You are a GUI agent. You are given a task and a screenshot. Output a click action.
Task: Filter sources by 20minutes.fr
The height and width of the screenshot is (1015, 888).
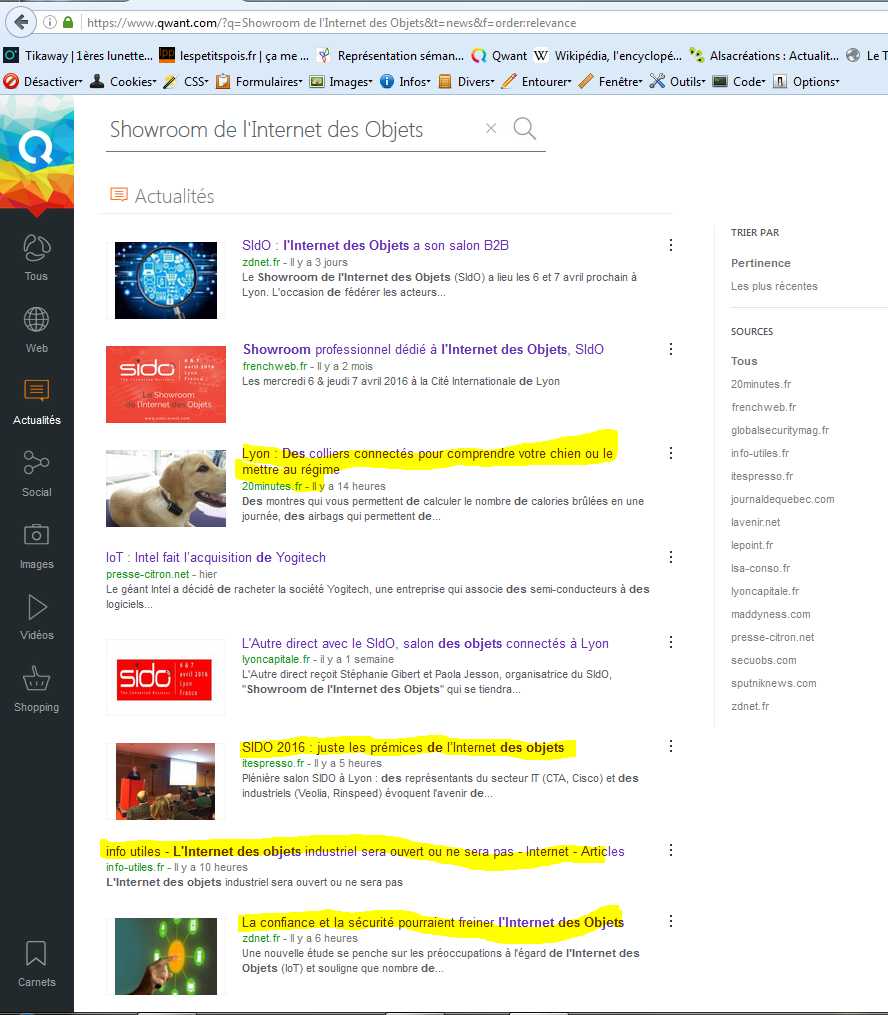(x=760, y=384)
